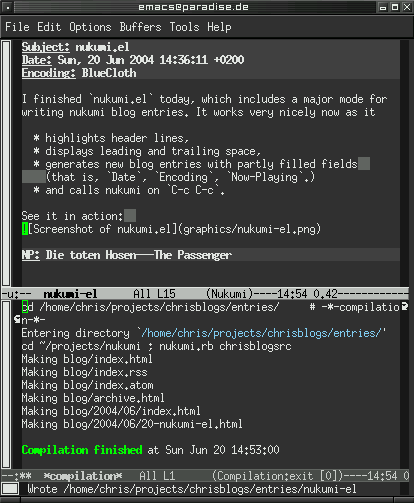Viewport: 414px width, 503px height.
Task: Click the (Nukumi) major mode indicator
Action: point(230,294)
